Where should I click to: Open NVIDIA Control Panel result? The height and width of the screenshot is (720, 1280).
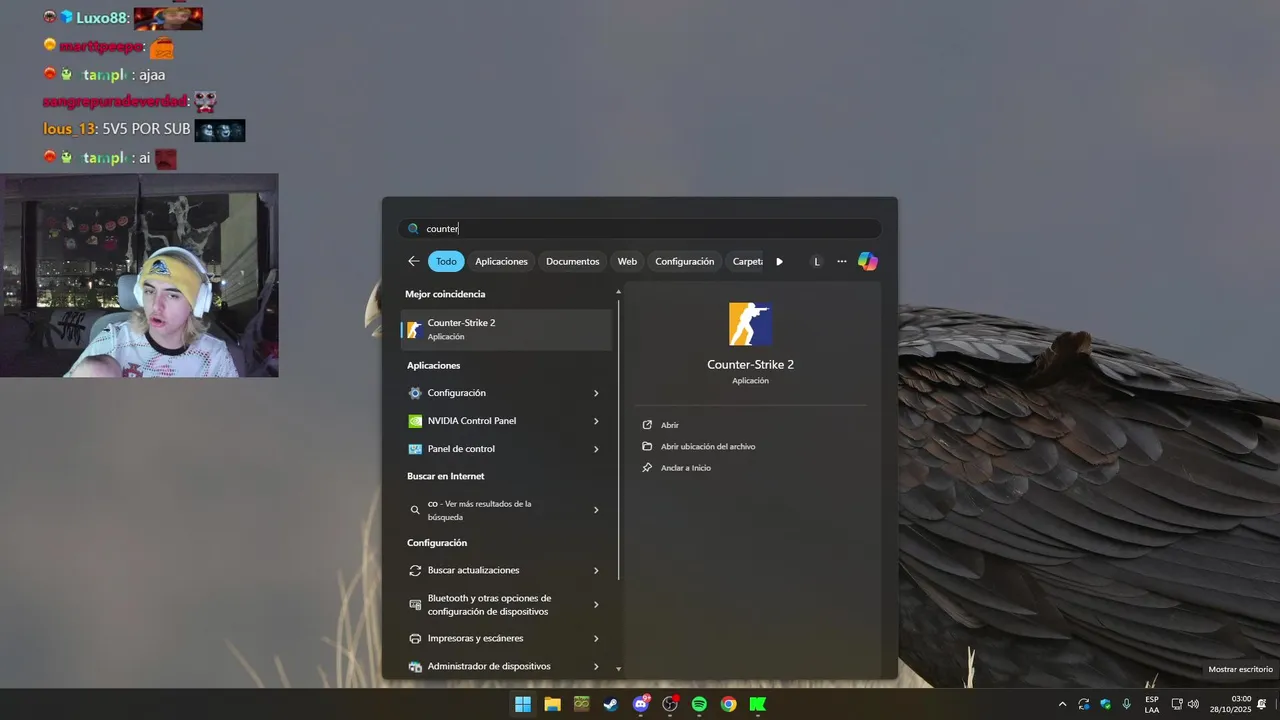[x=506, y=421]
